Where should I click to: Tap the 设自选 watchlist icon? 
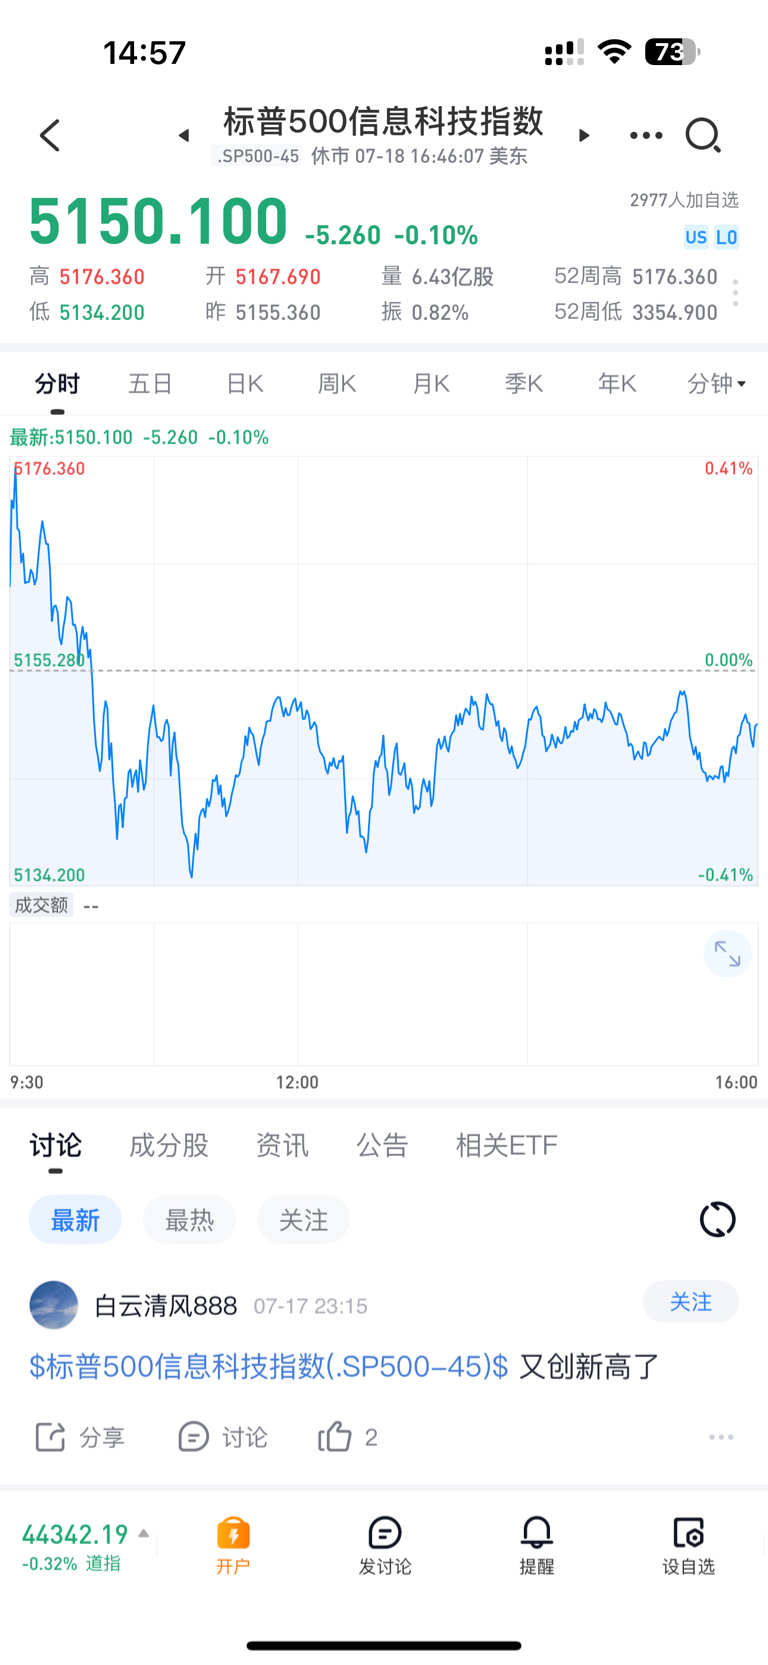688,1545
